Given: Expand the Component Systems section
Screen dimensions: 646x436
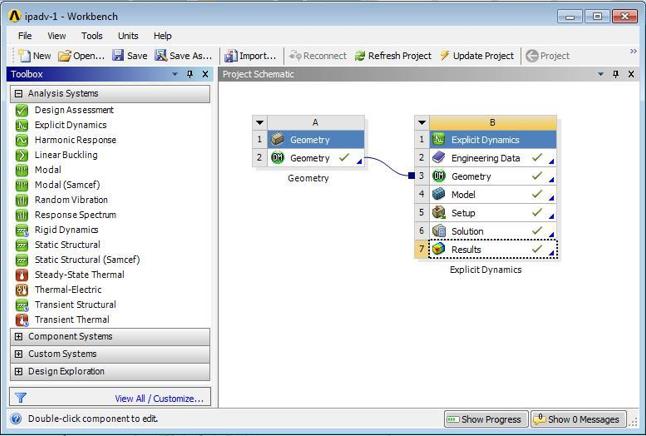Looking at the screenshot, I should pos(18,337).
